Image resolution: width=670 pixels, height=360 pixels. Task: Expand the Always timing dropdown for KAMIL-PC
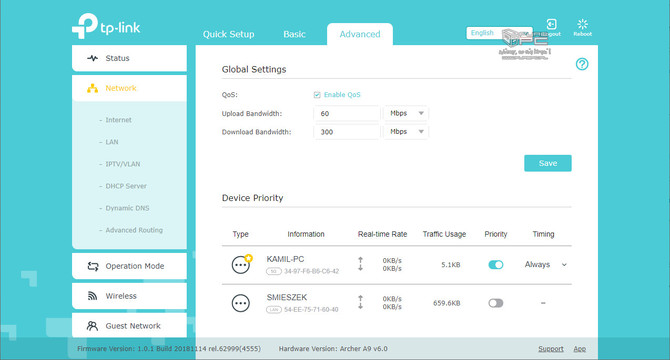(x=564, y=265)
